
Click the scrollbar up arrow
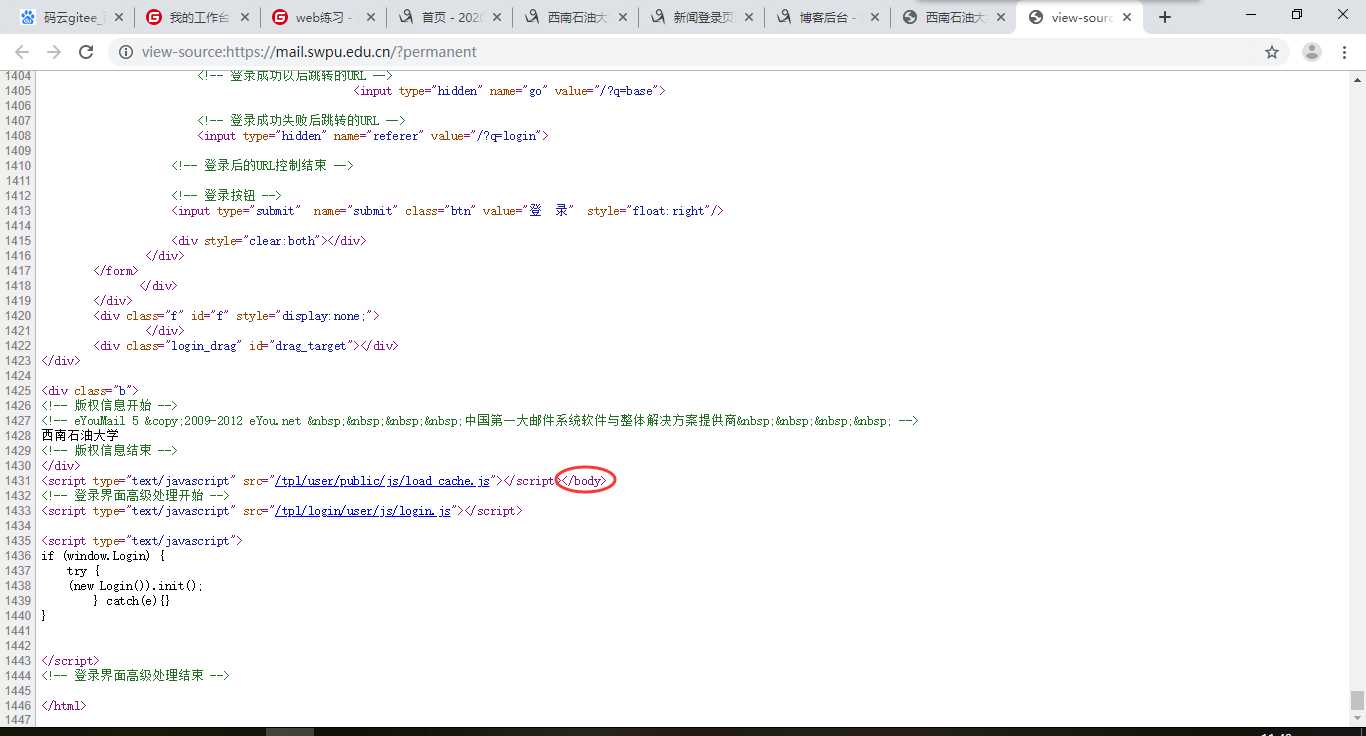pos(1357,79)
